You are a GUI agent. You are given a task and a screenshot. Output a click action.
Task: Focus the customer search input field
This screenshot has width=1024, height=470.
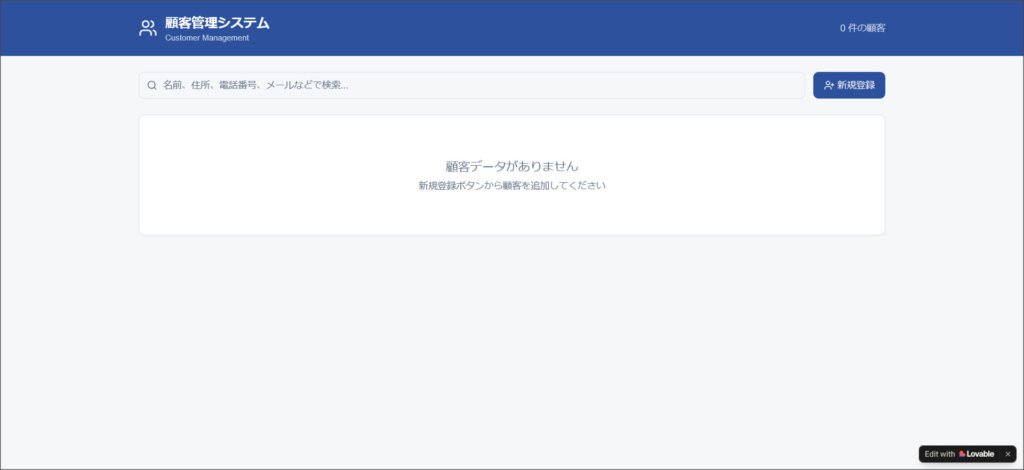472,86
